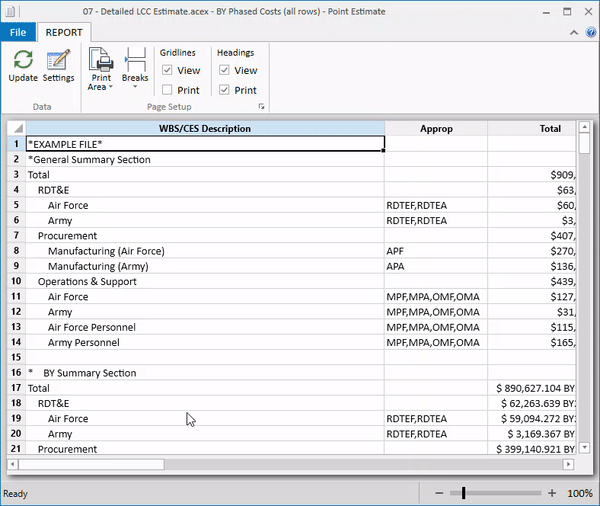The width and height of the screenshot is (600, 506).
Task: Click the Print Area icon
Action: click(101, 59)
